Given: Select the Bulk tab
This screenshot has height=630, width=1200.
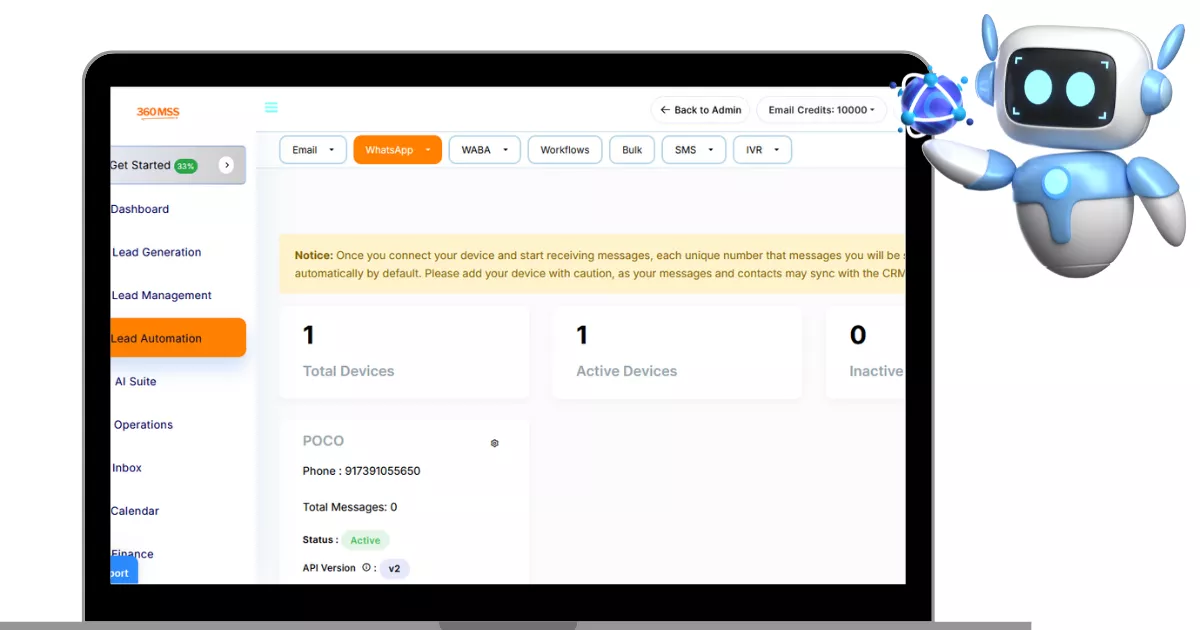Looking at the screenshot, I should pos(632,150).
